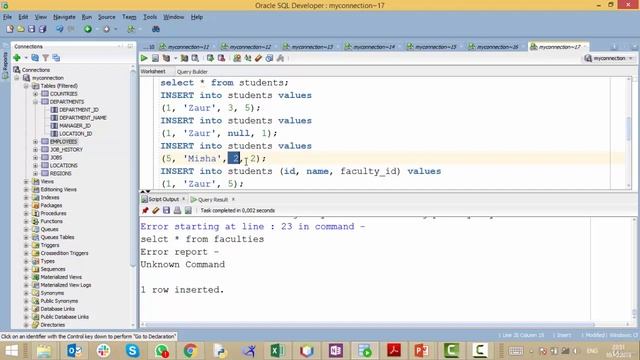
Task: Print the script output with printer icon
Action: [x=177, y=211]
